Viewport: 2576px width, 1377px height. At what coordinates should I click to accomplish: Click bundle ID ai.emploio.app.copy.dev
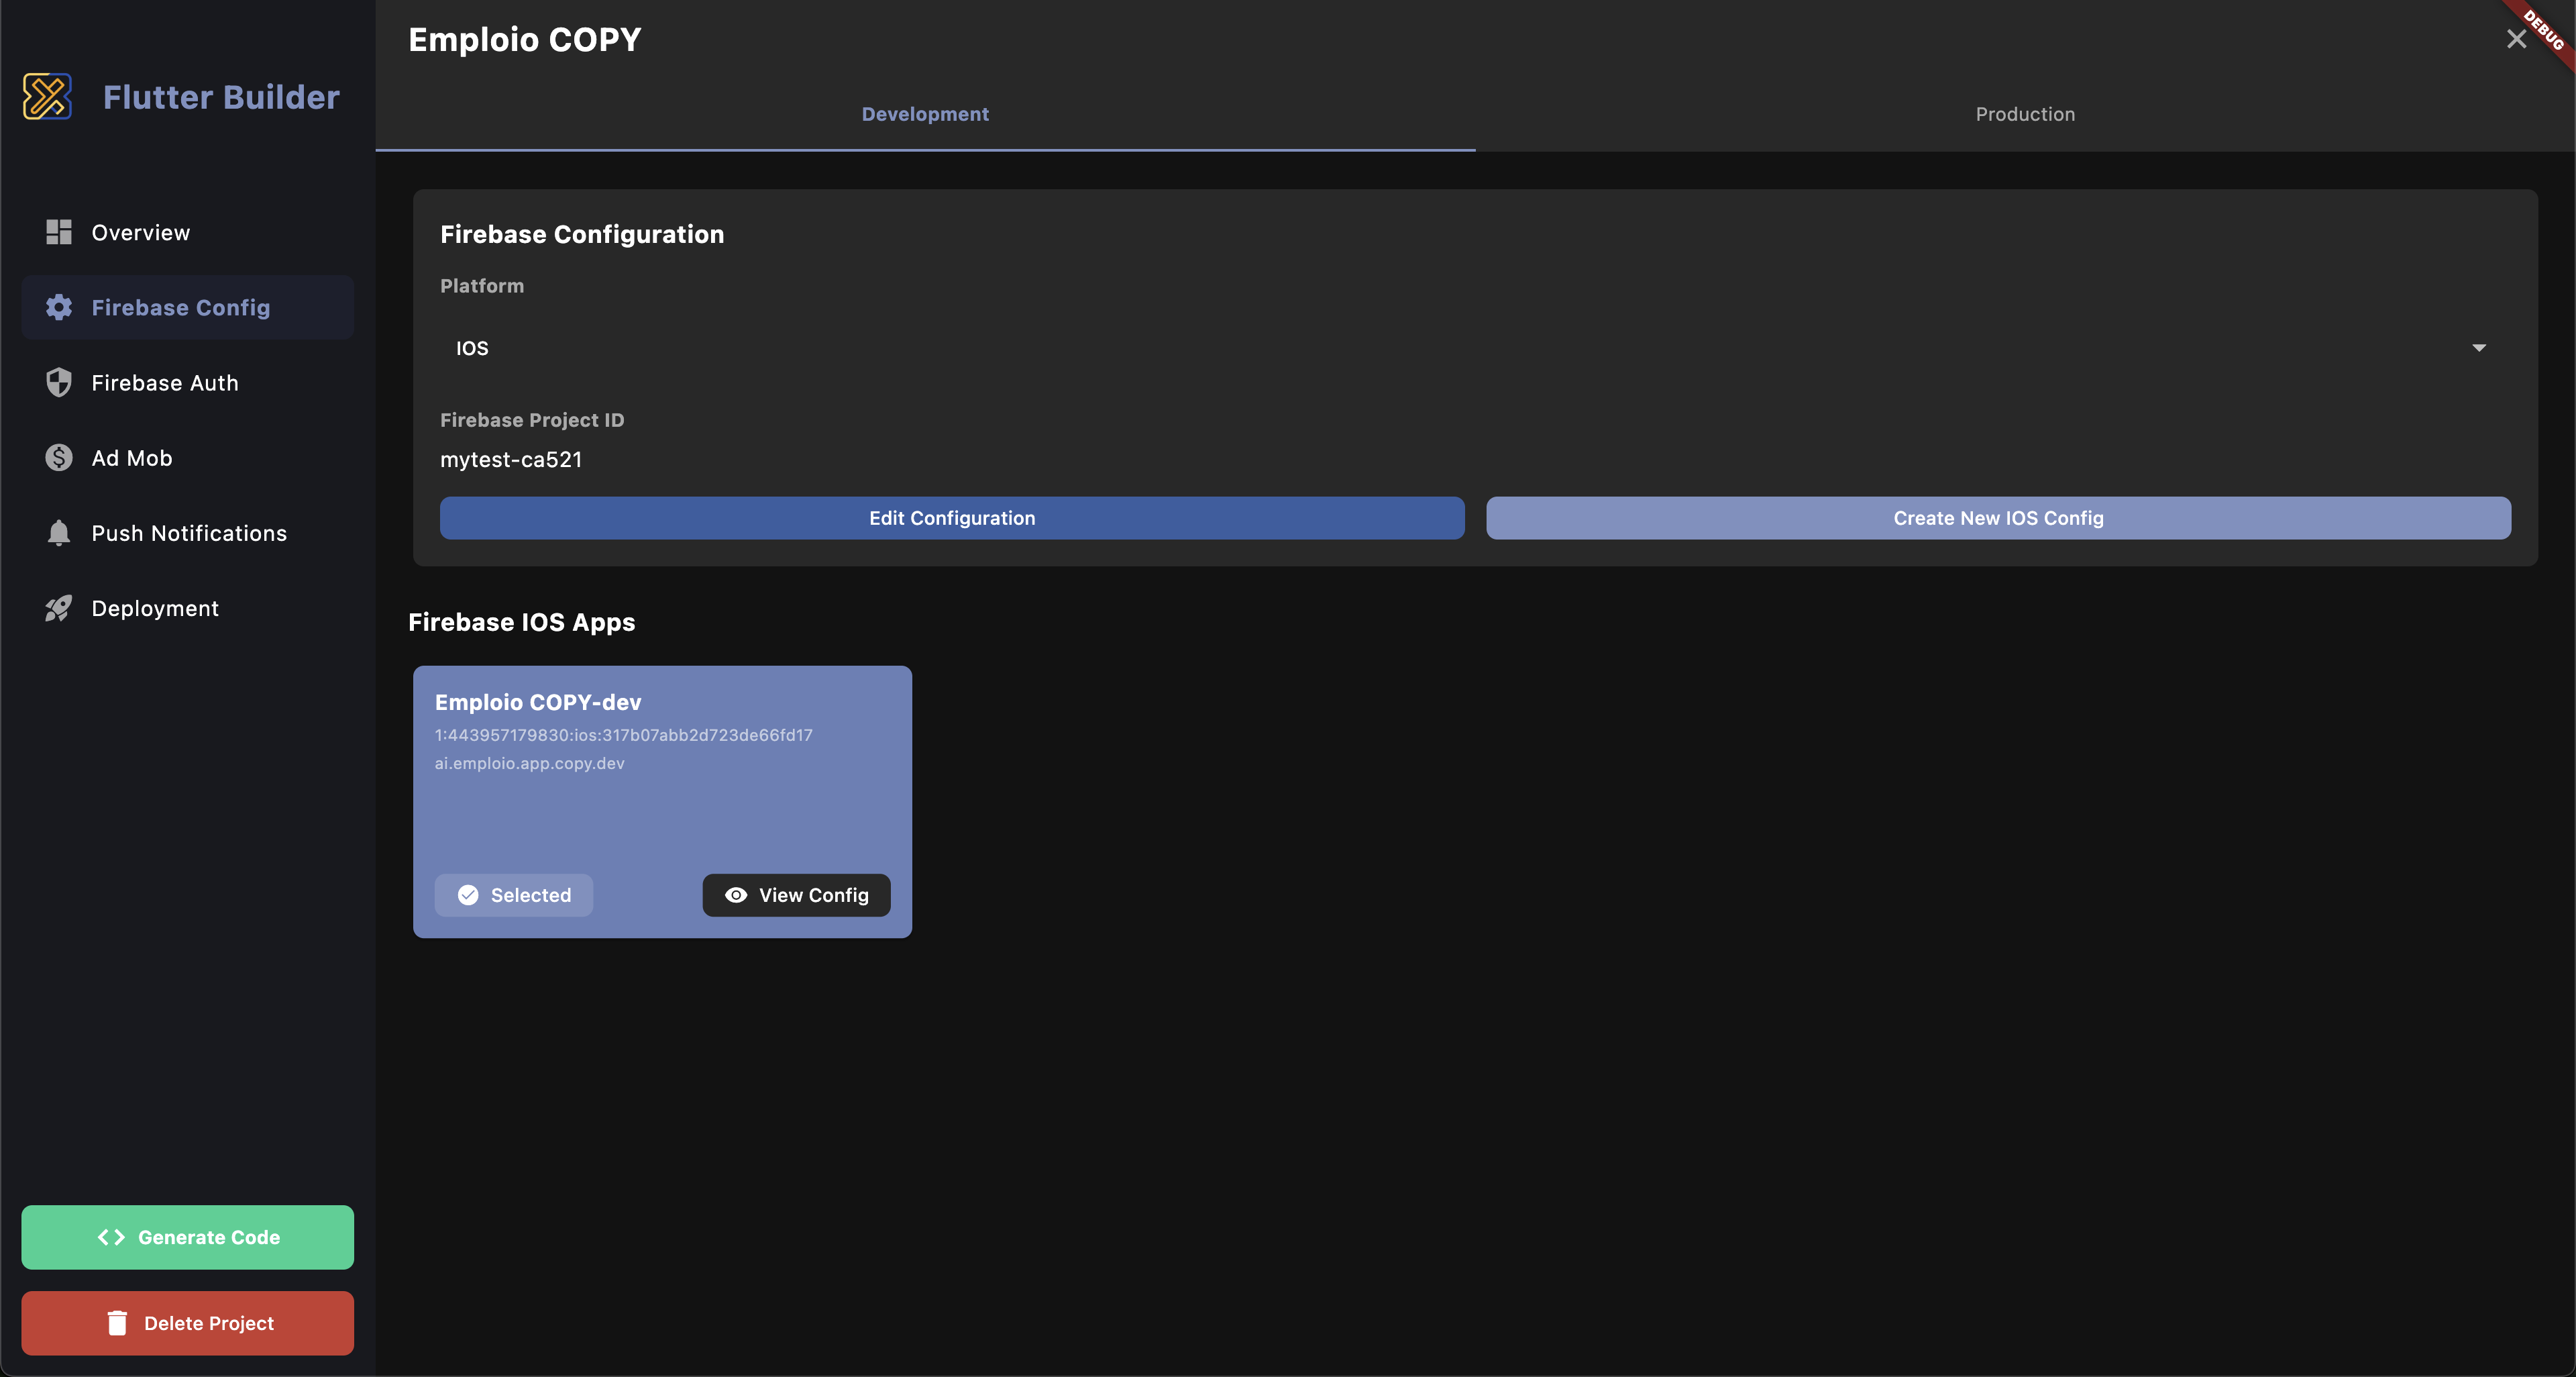529,763
